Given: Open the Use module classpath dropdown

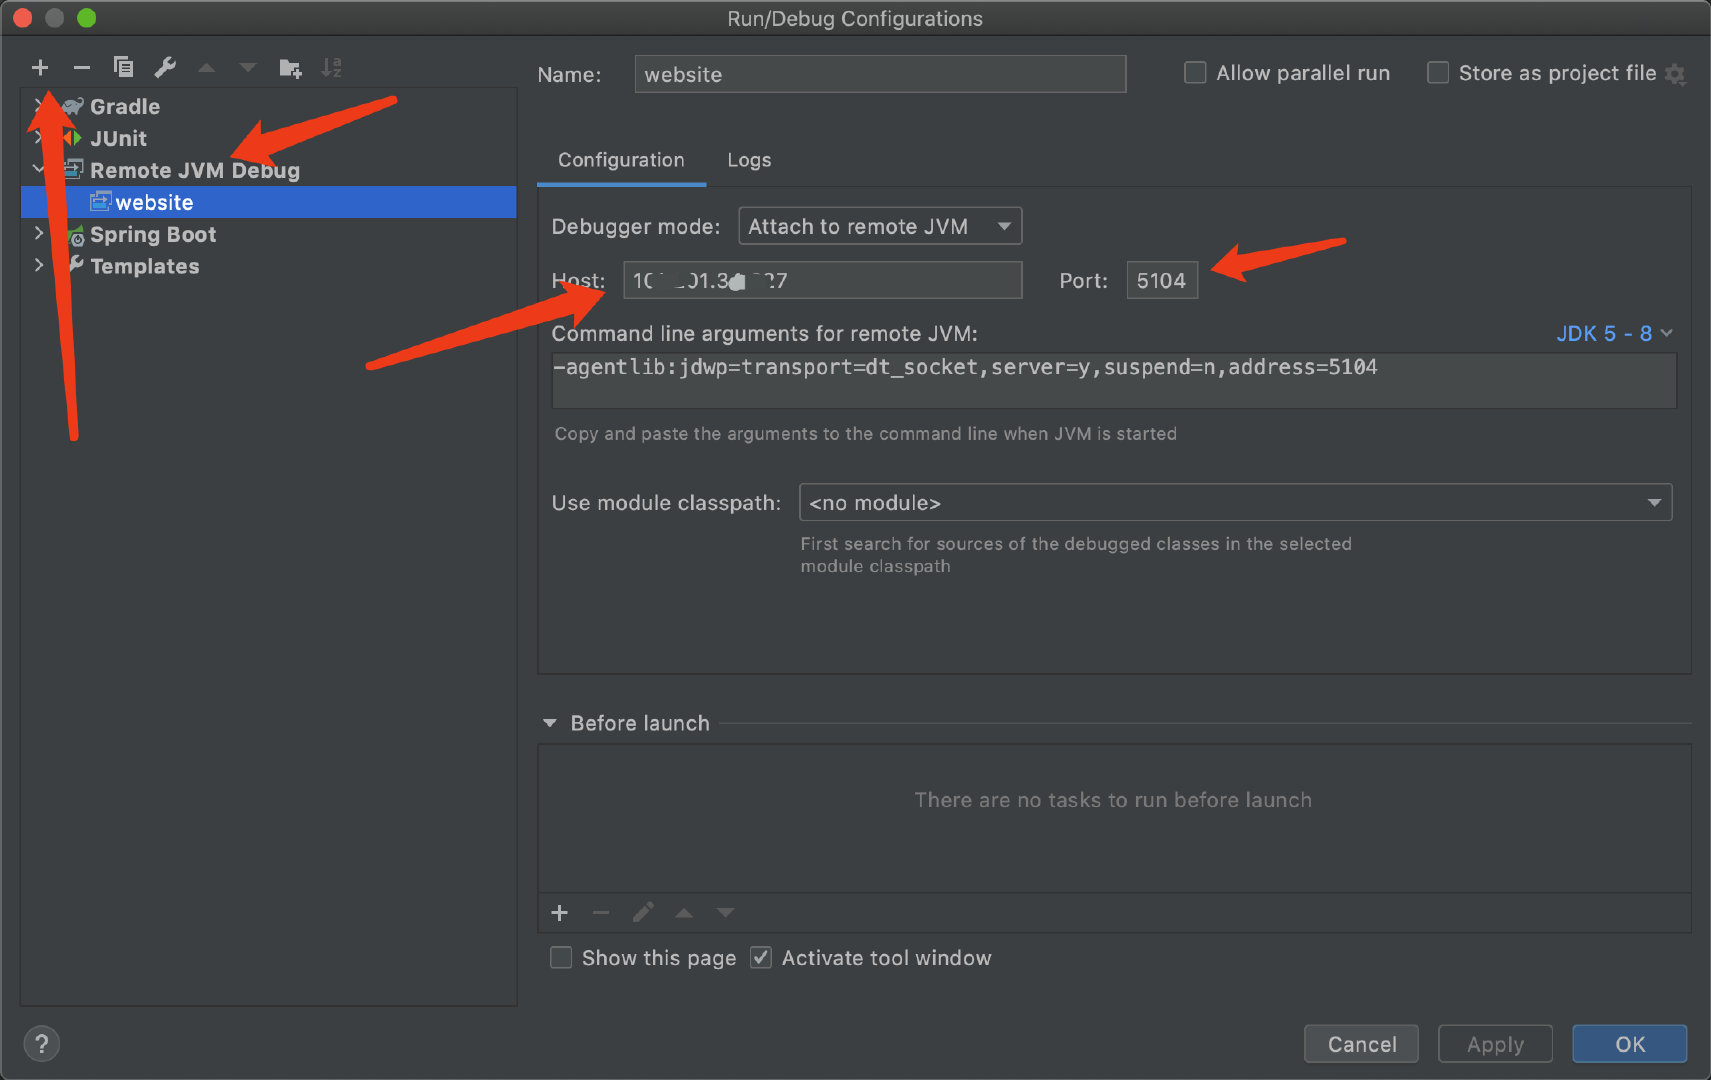Looking at the screenshot, I should coord(1236,503).
